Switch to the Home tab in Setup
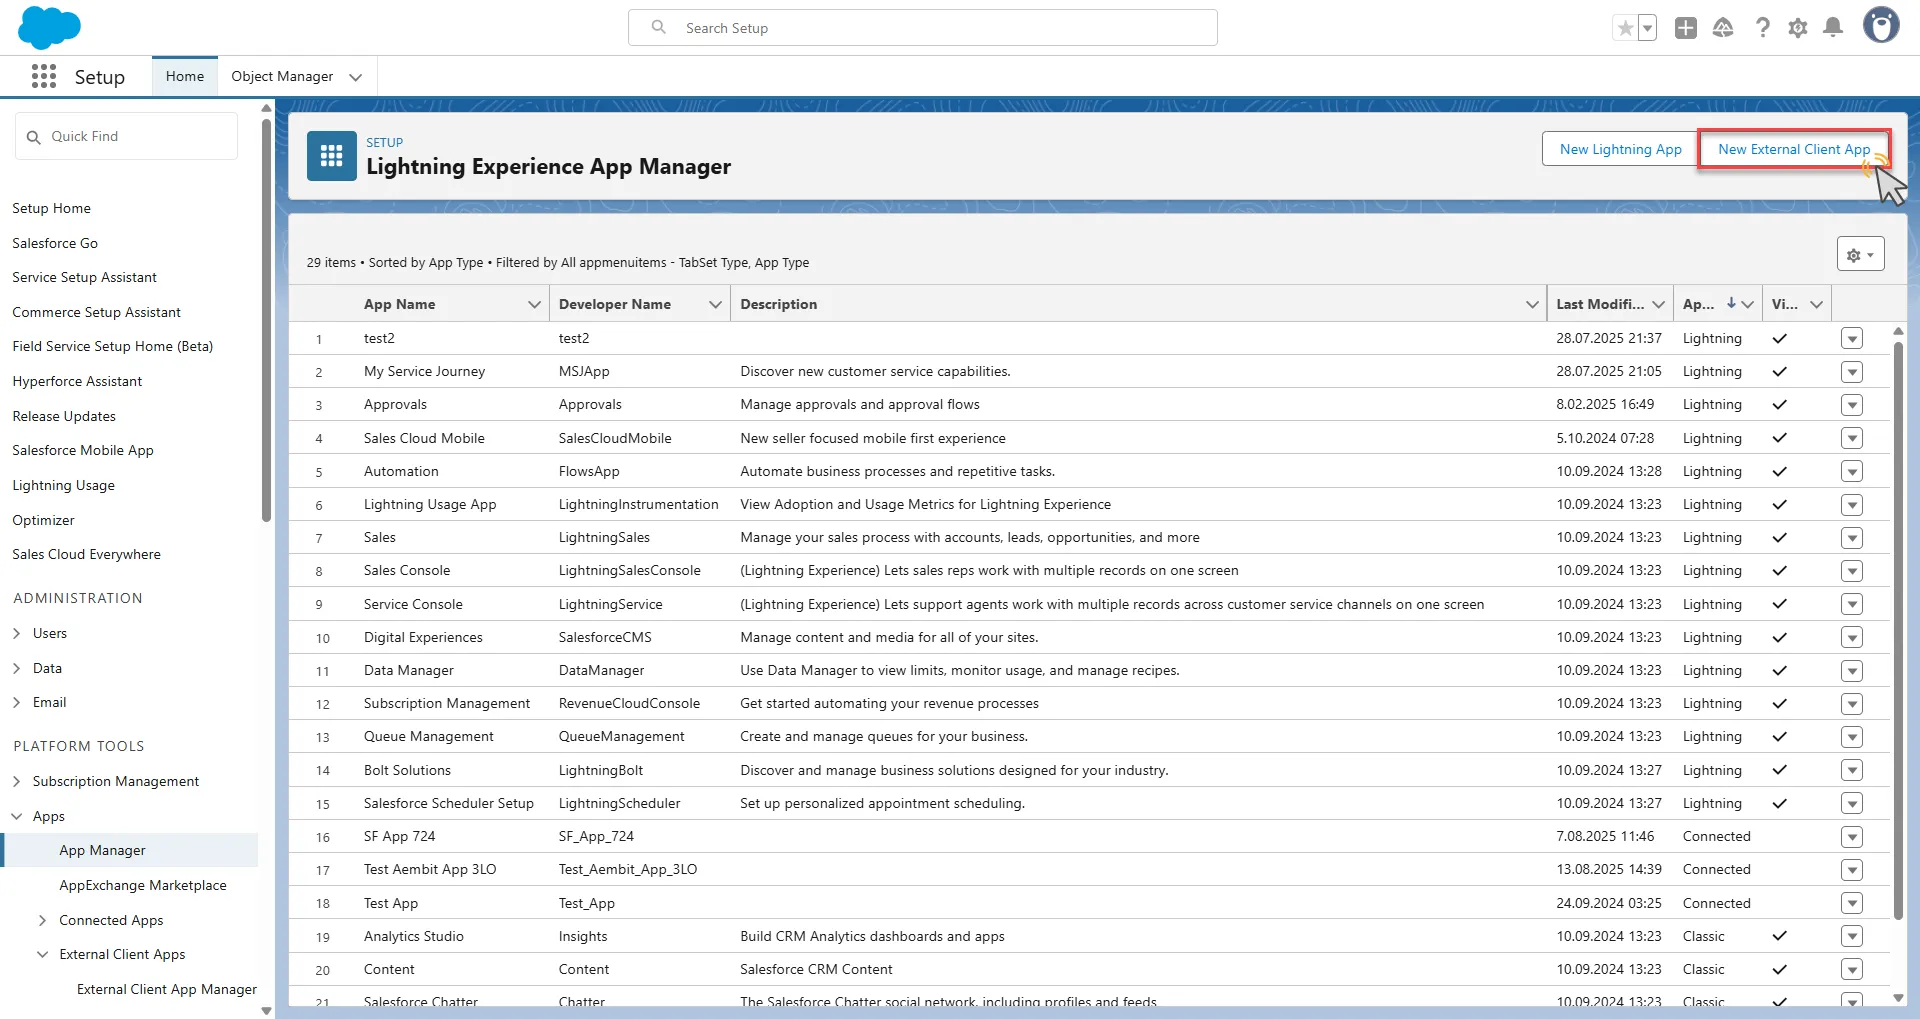1920x1019 pixels. [184, 75]
